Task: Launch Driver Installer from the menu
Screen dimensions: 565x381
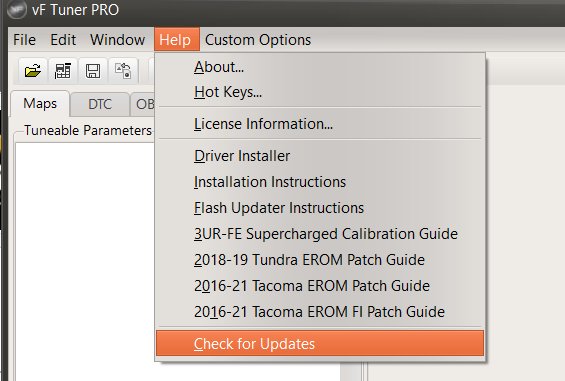Action: coord(320,156)
